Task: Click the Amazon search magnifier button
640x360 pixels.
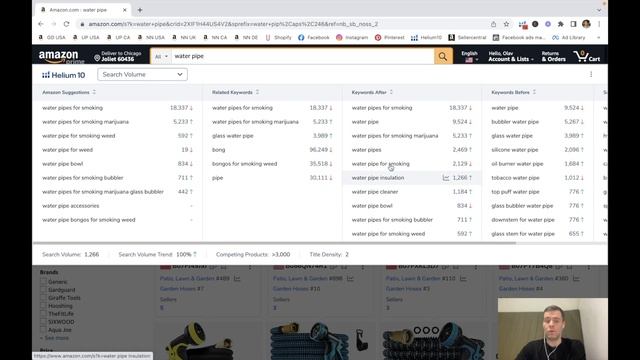Action: 443,56
